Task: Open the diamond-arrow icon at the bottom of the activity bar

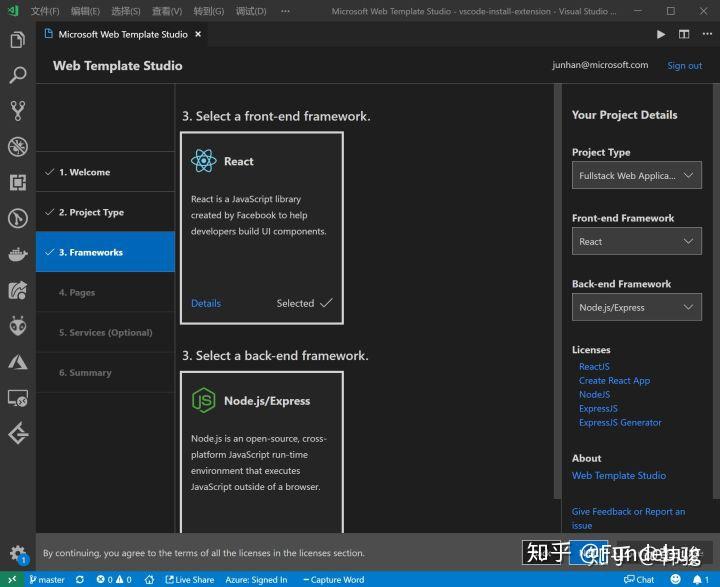Action: pos(17,434)
